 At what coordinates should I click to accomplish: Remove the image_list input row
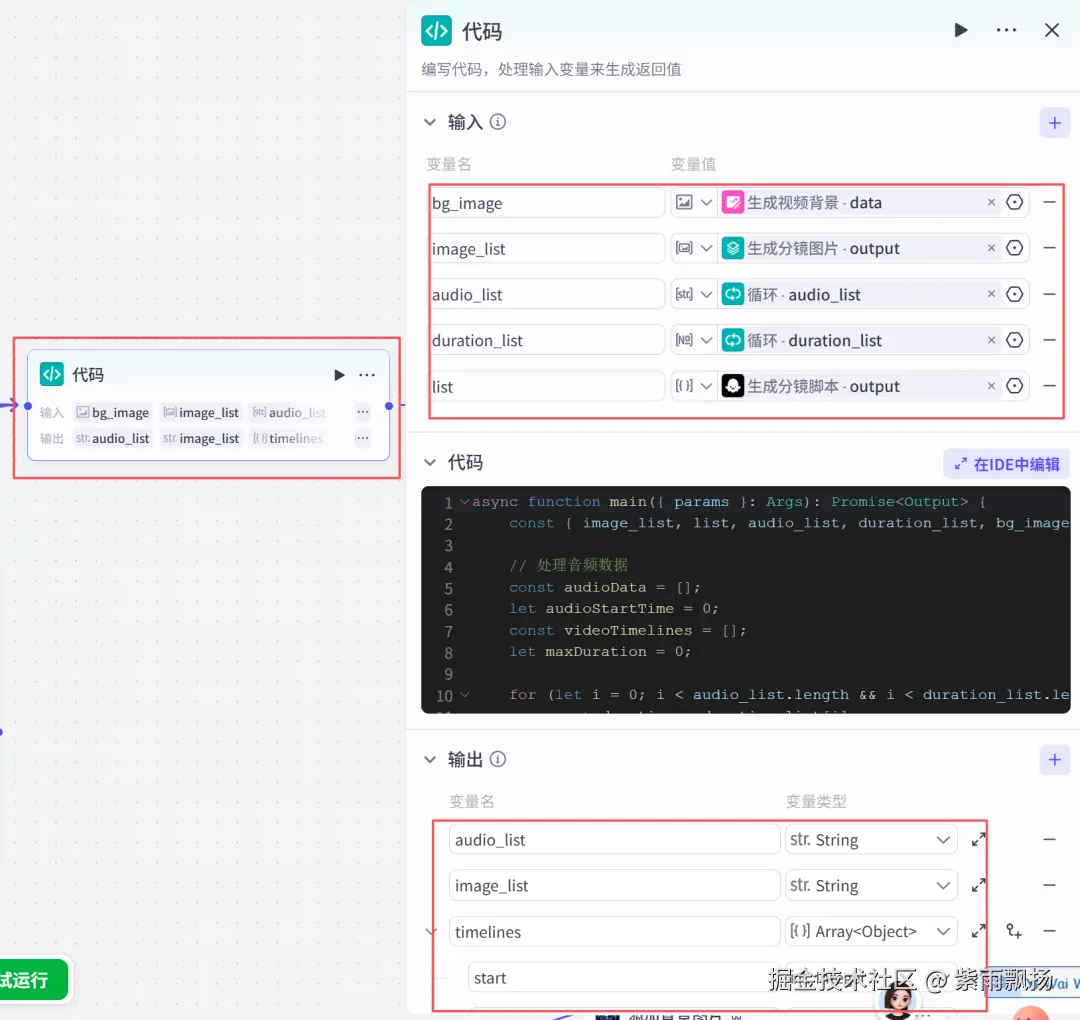coord(1049,248)
